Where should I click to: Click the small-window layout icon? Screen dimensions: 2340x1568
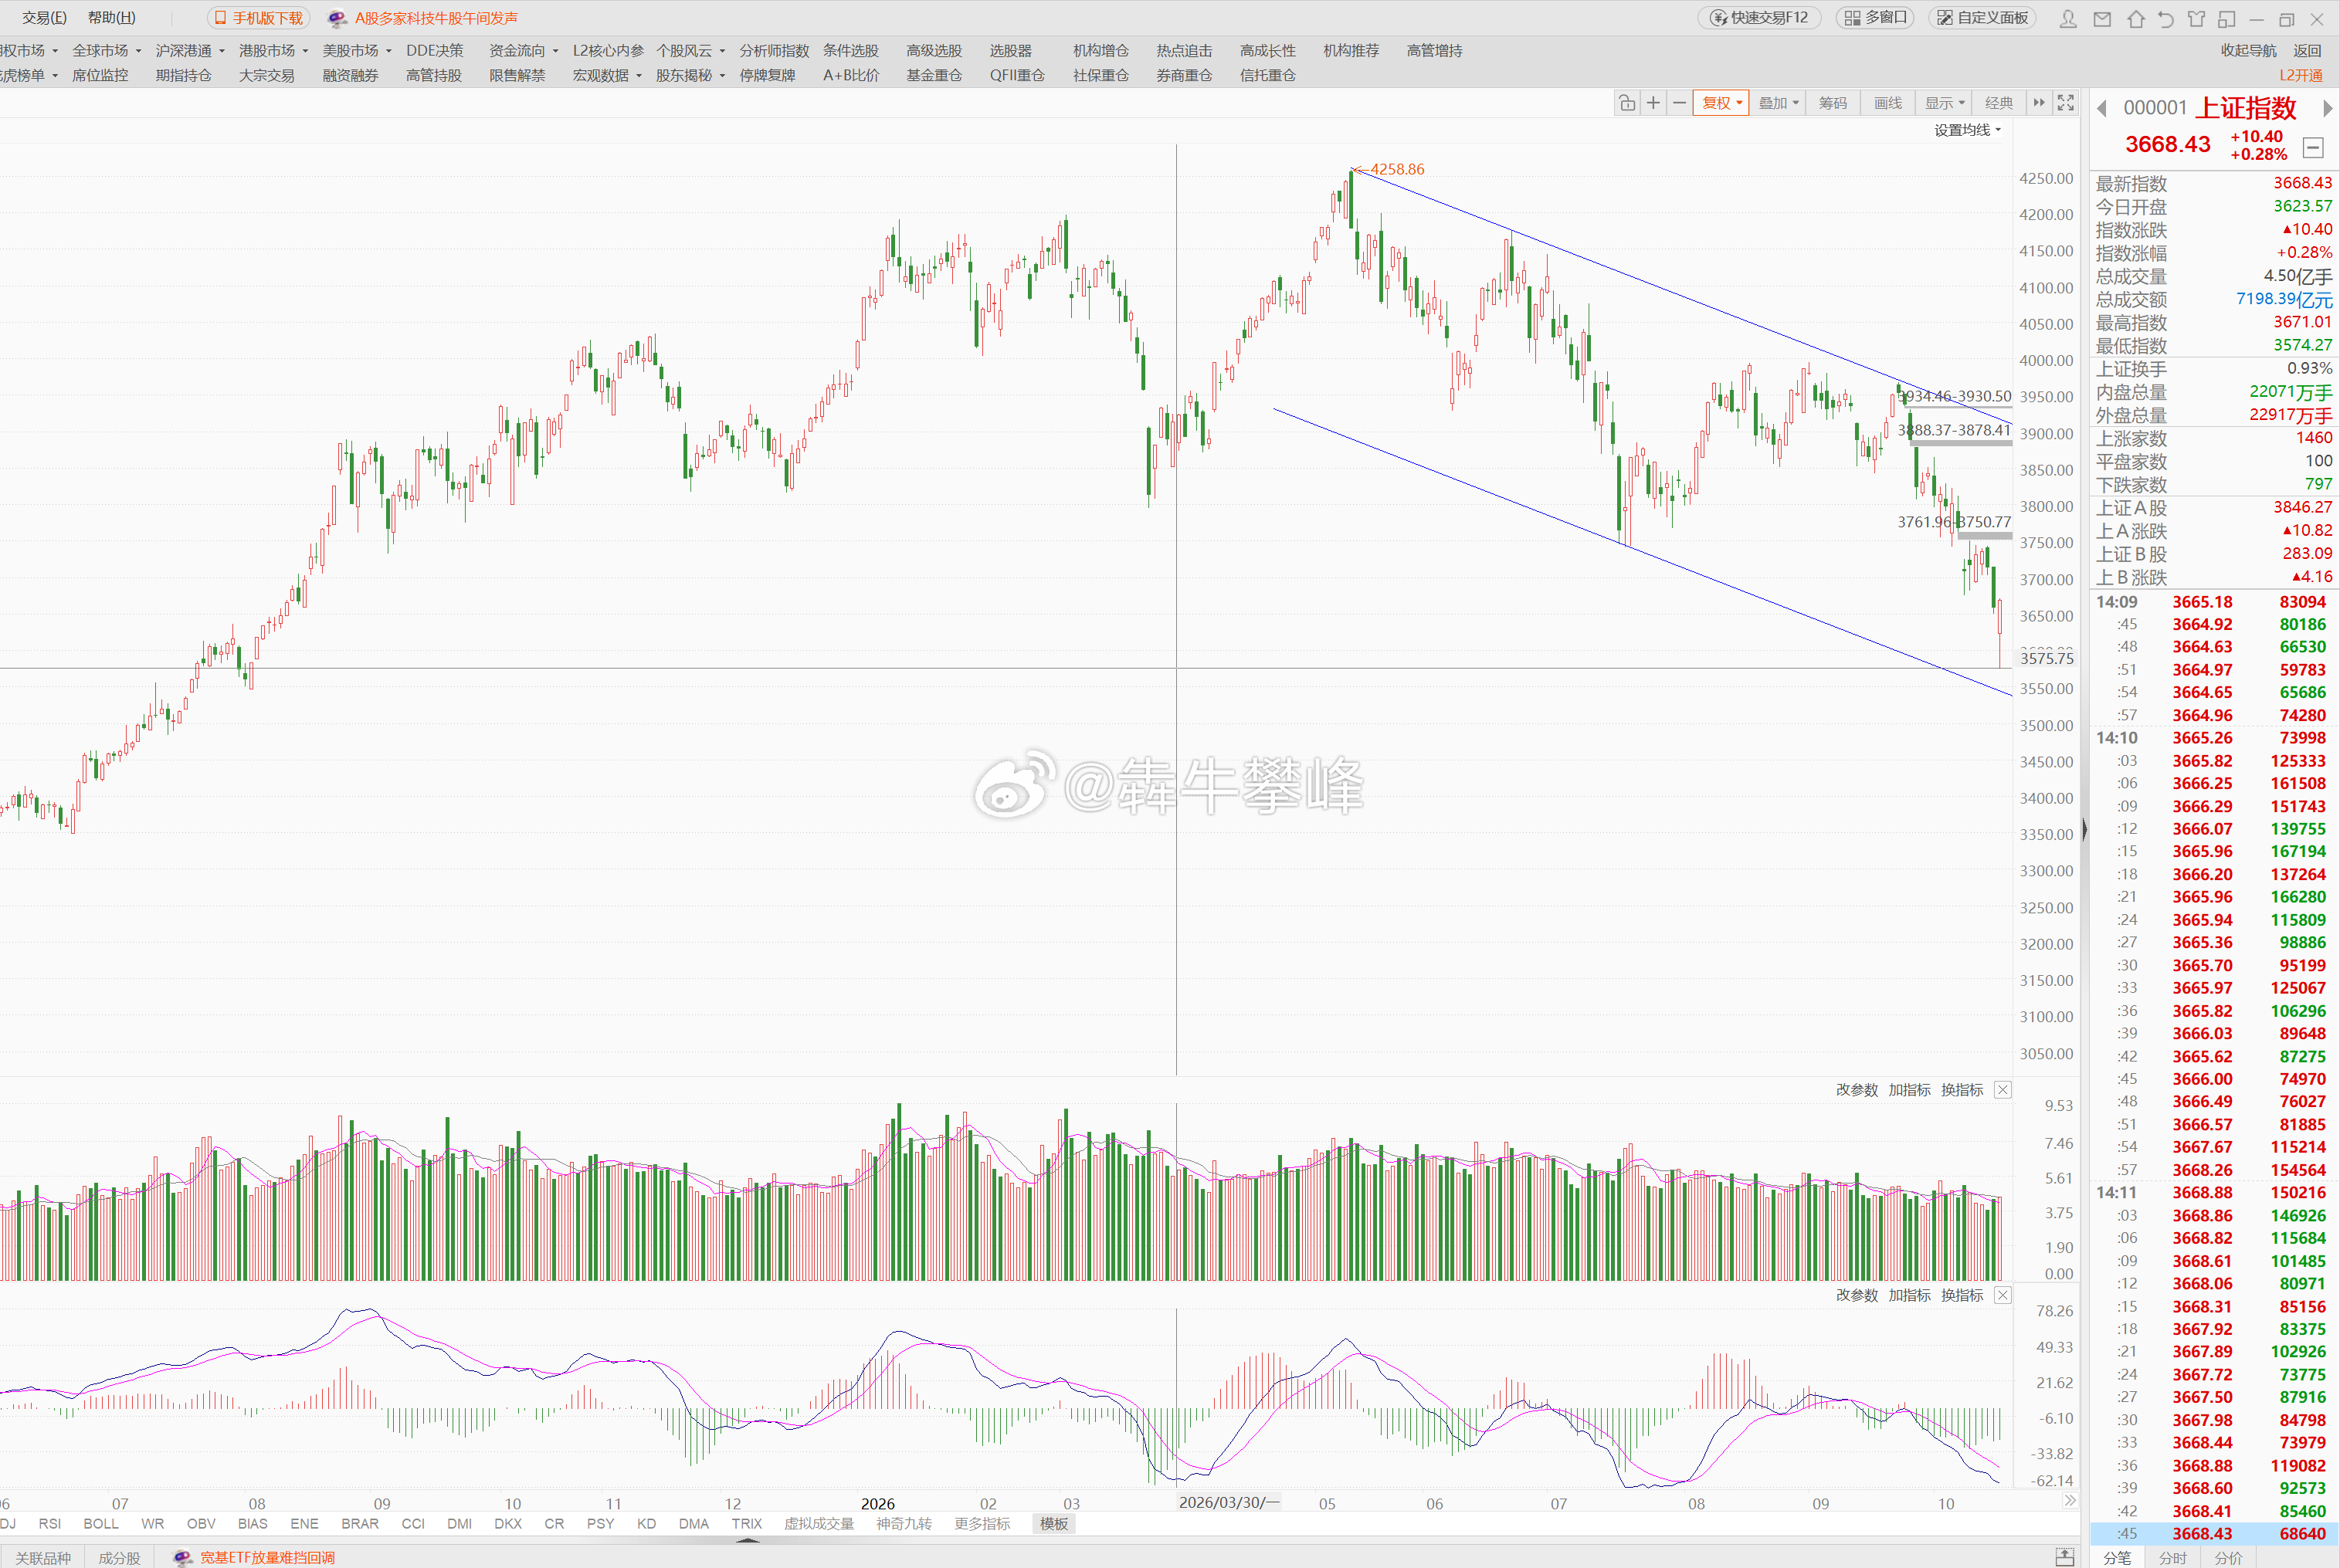click(2226, 19)
